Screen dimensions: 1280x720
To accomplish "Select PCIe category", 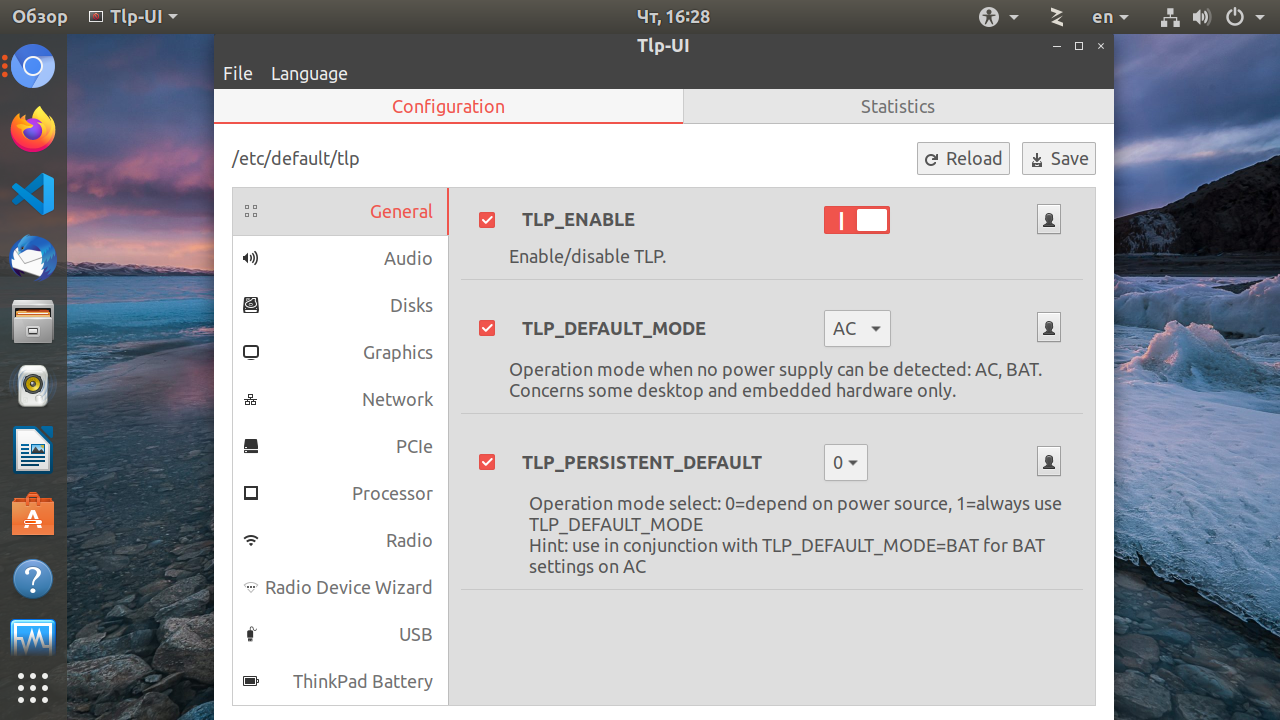I will 340,446.
